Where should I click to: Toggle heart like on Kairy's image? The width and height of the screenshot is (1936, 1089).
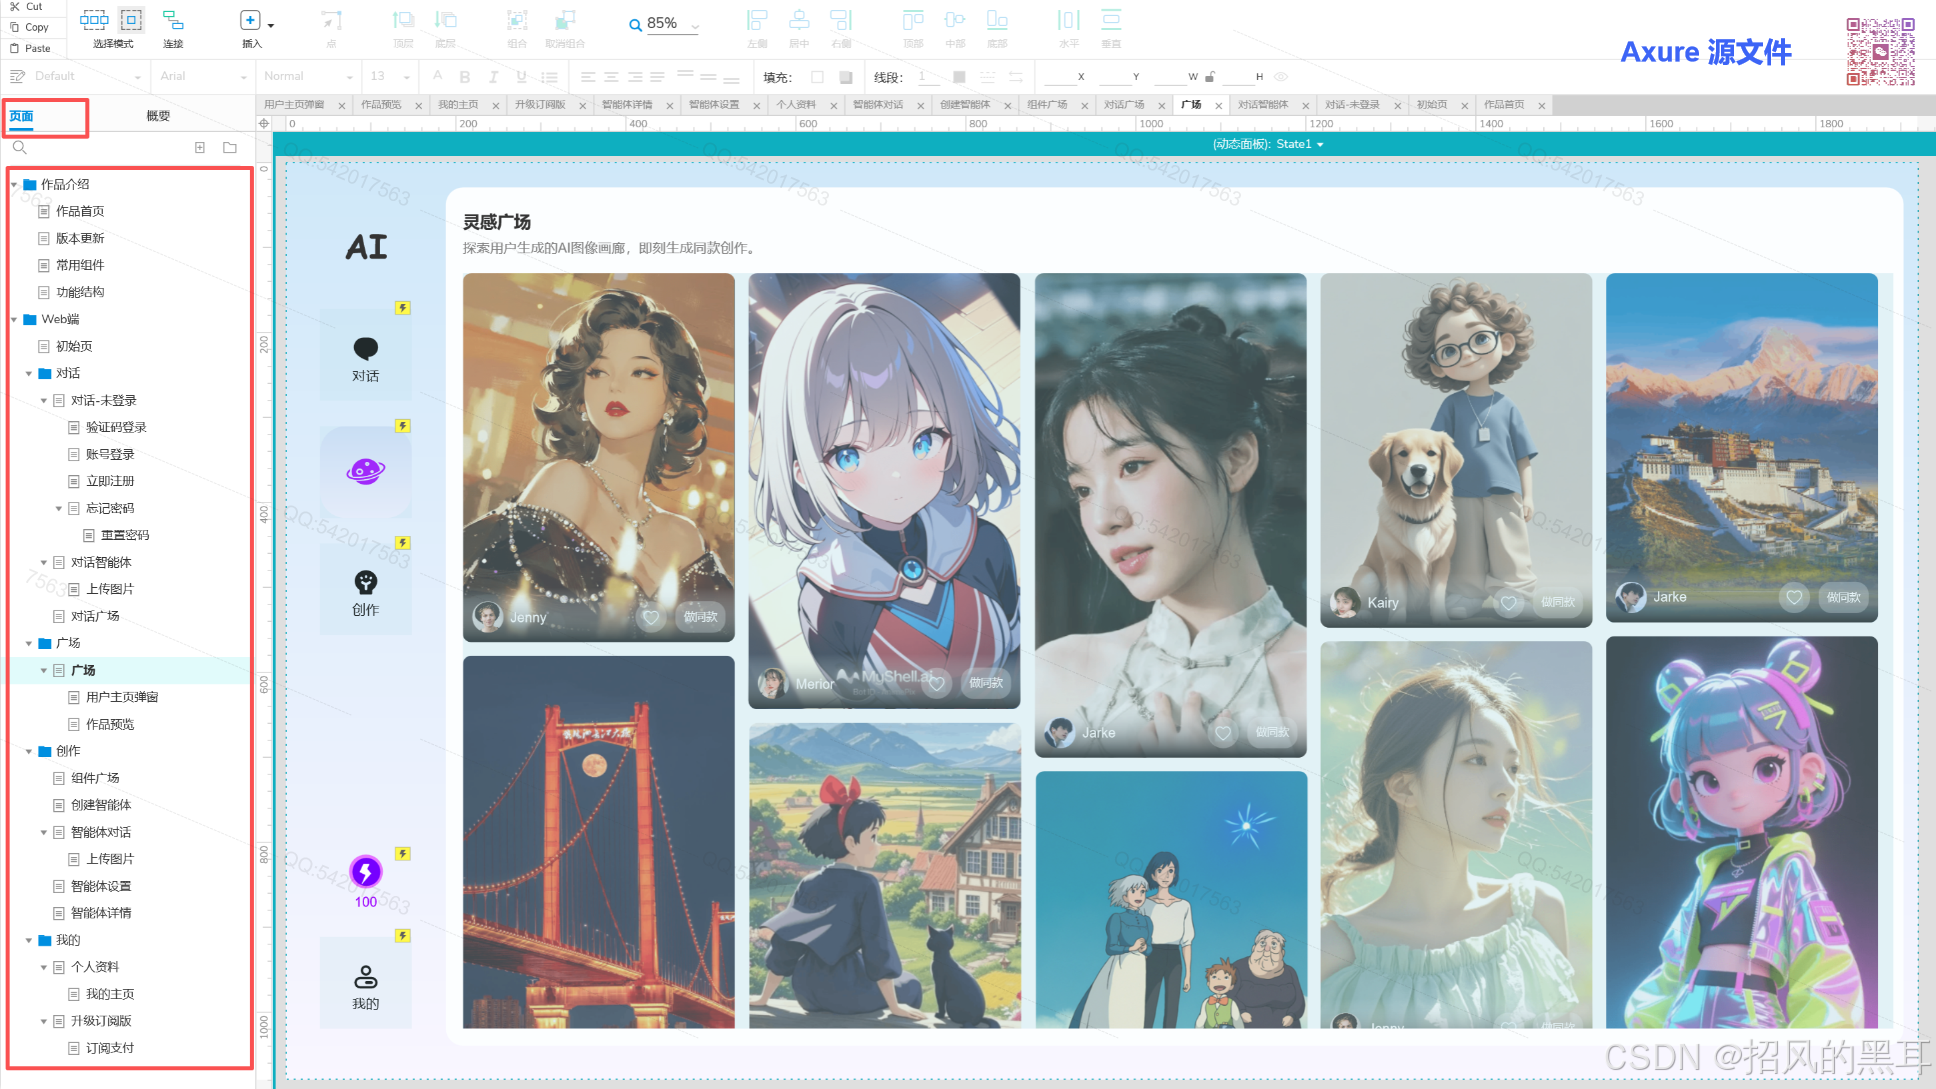coord(1508,602)
